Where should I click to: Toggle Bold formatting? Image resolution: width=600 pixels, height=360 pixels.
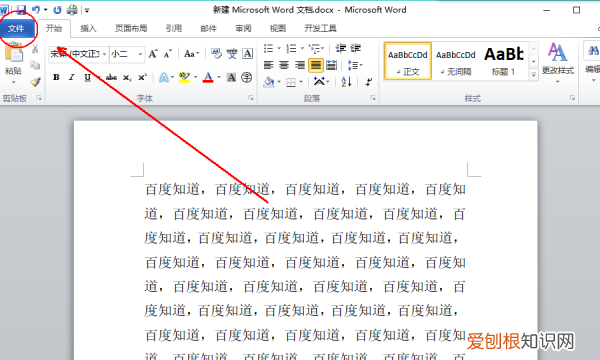56,77
